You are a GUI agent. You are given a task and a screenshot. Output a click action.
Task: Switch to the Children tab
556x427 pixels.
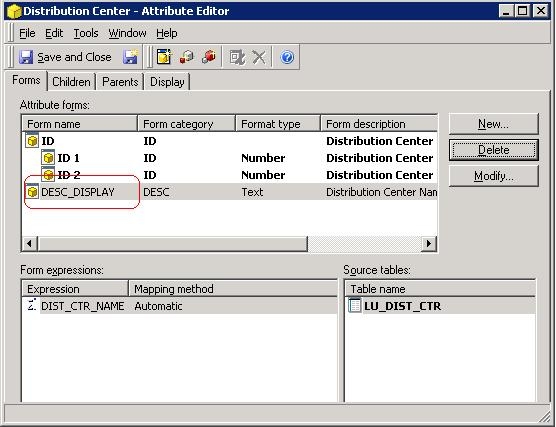coord(71,82)
